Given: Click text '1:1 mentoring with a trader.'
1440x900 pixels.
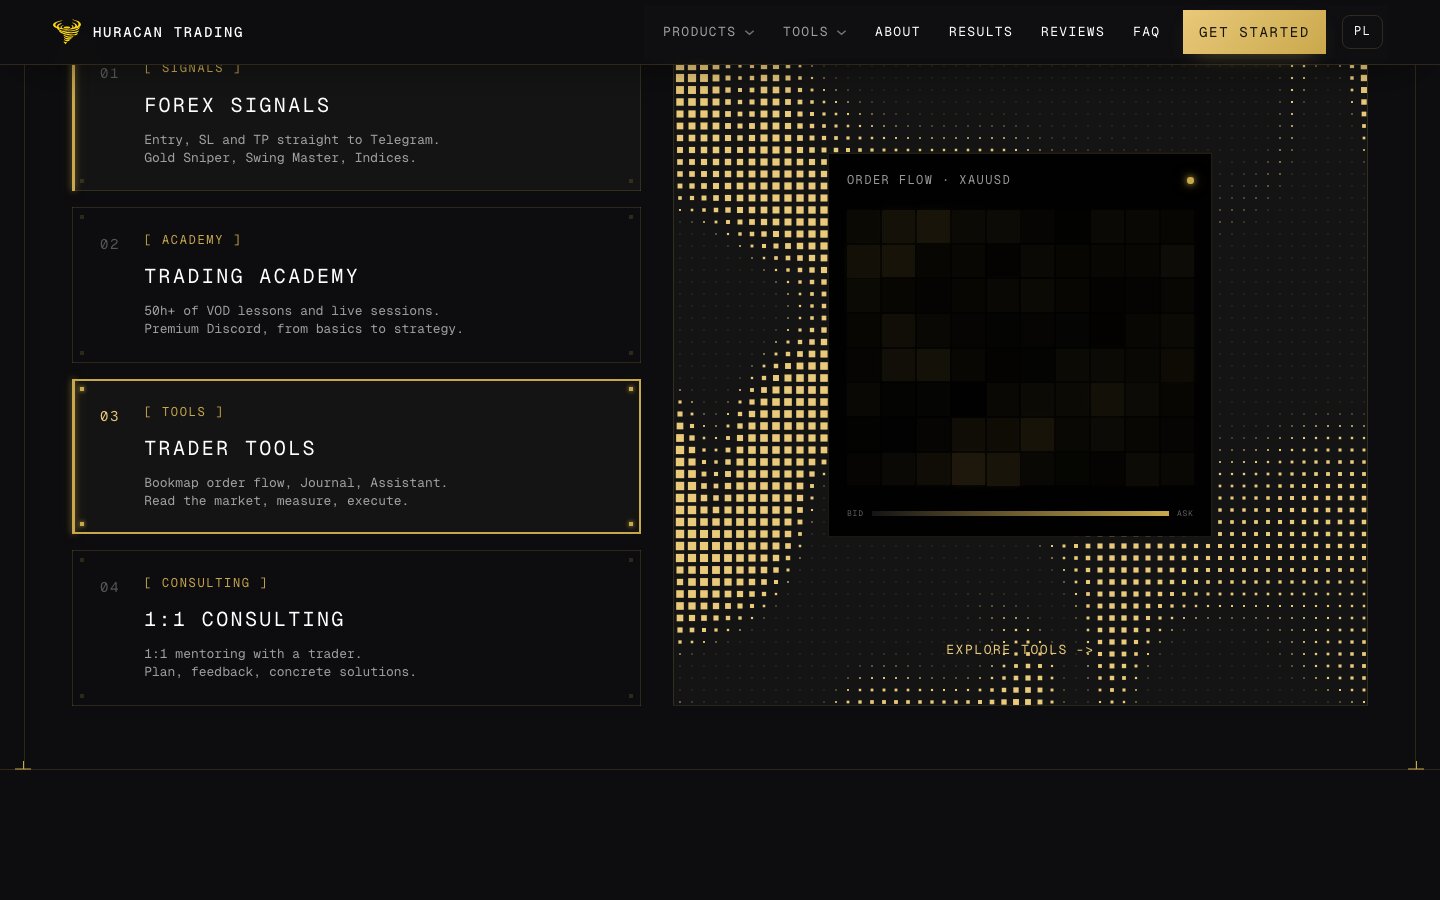Looking at the screenshot, I should click(x=253, y=654).
